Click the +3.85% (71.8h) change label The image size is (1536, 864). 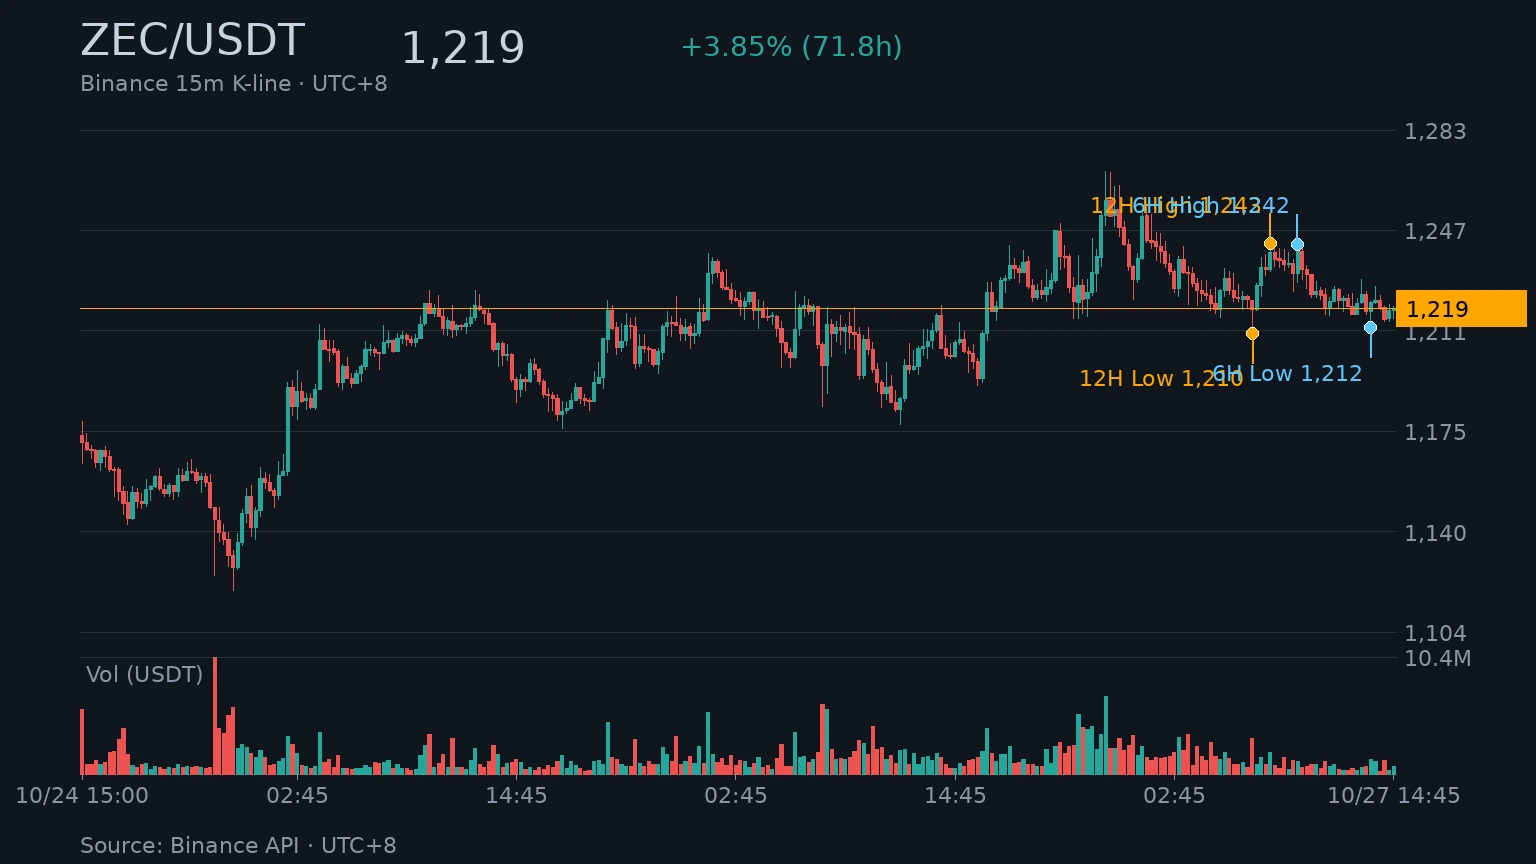point(791,47)
